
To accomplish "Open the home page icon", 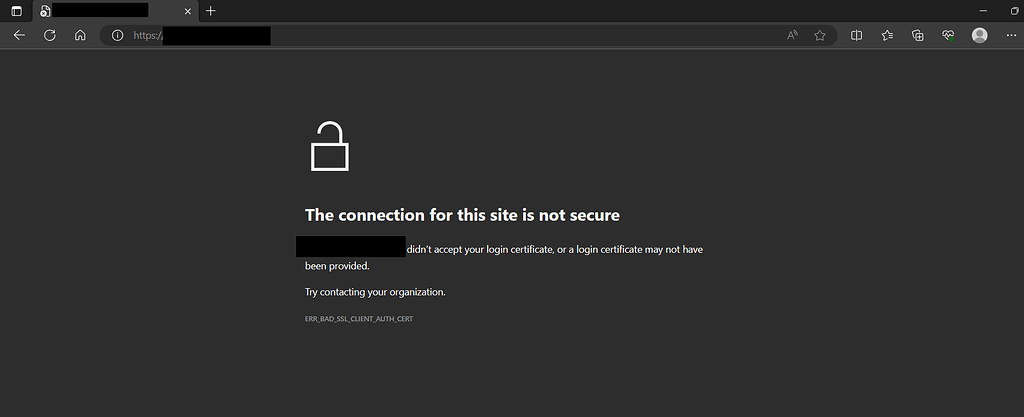I will [80, 35].
